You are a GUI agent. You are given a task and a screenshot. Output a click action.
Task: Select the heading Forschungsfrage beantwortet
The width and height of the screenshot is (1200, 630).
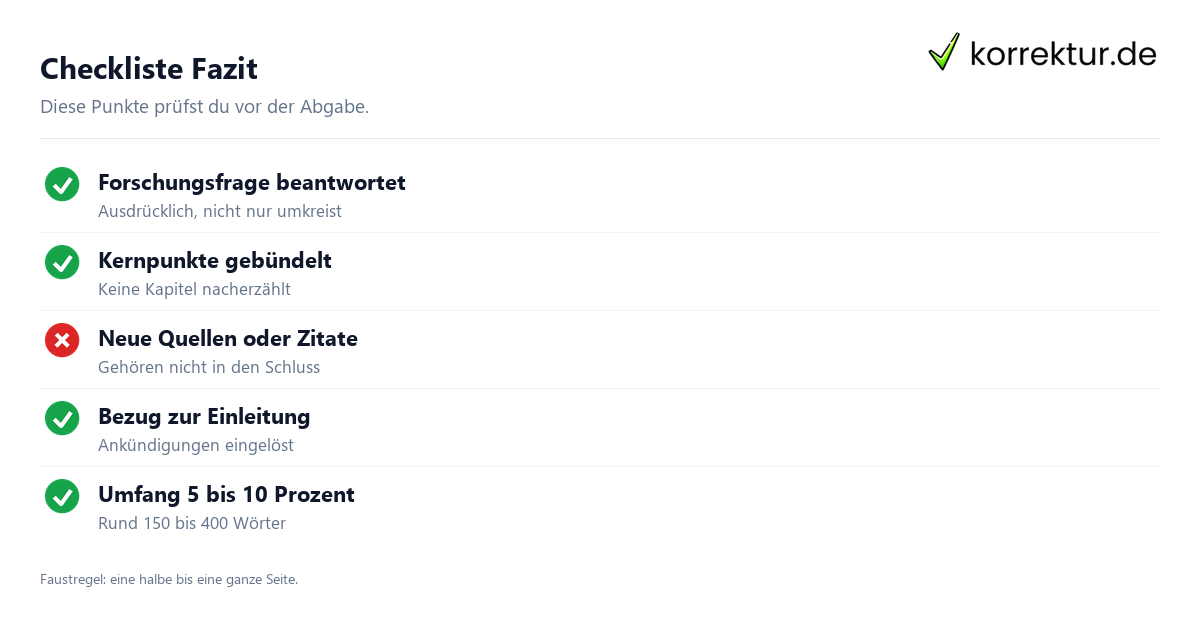[252, 183]
